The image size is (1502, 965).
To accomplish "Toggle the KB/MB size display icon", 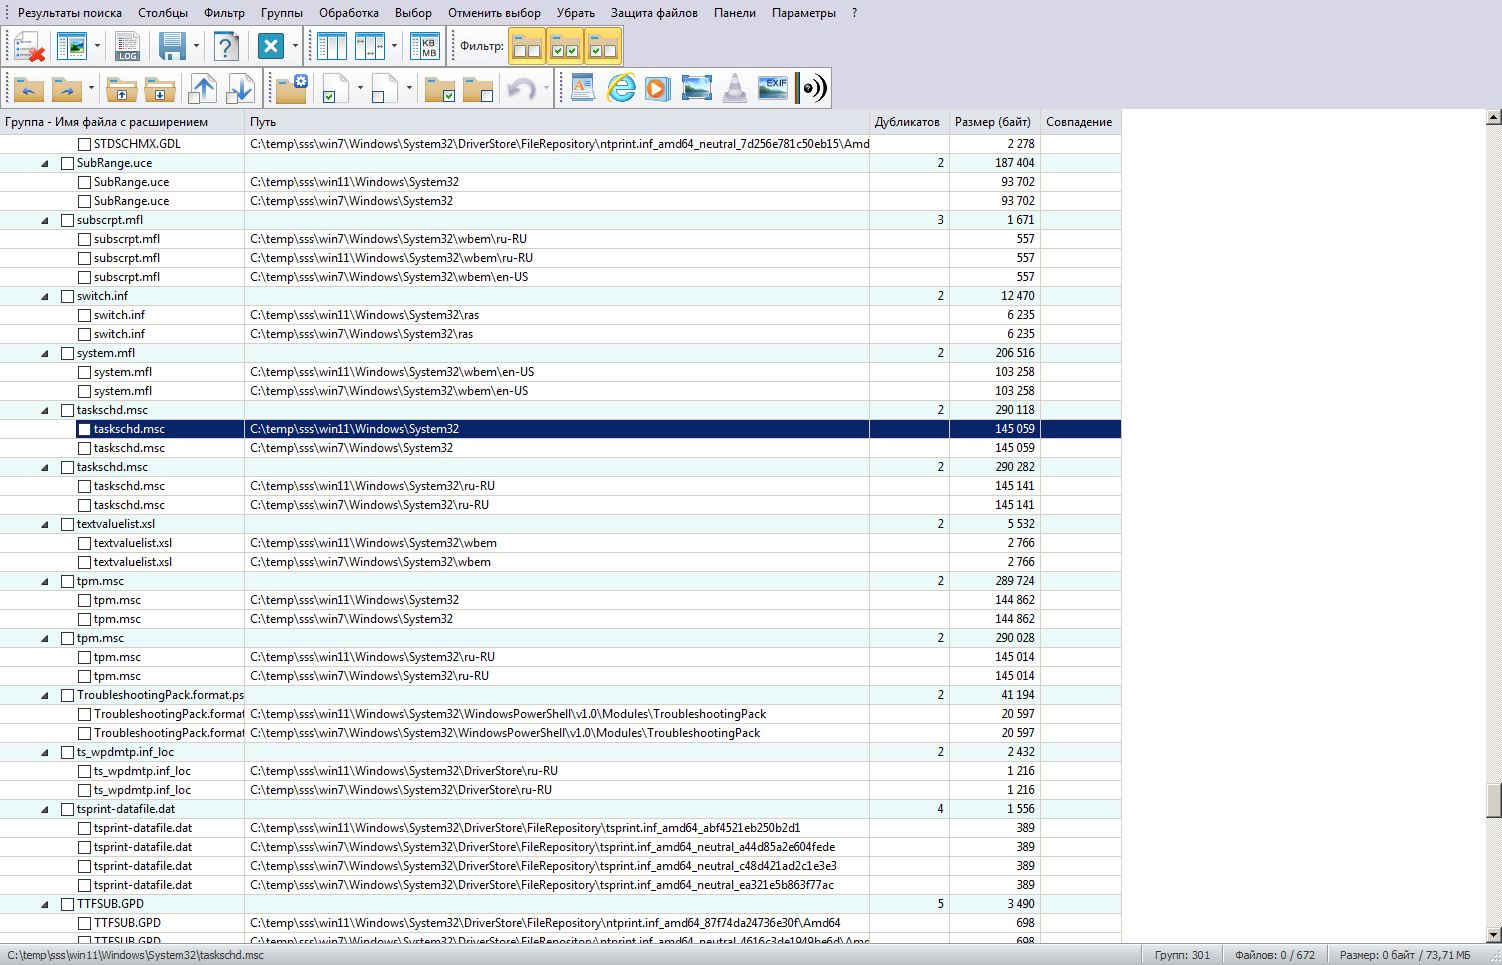I will click(426, 46).
